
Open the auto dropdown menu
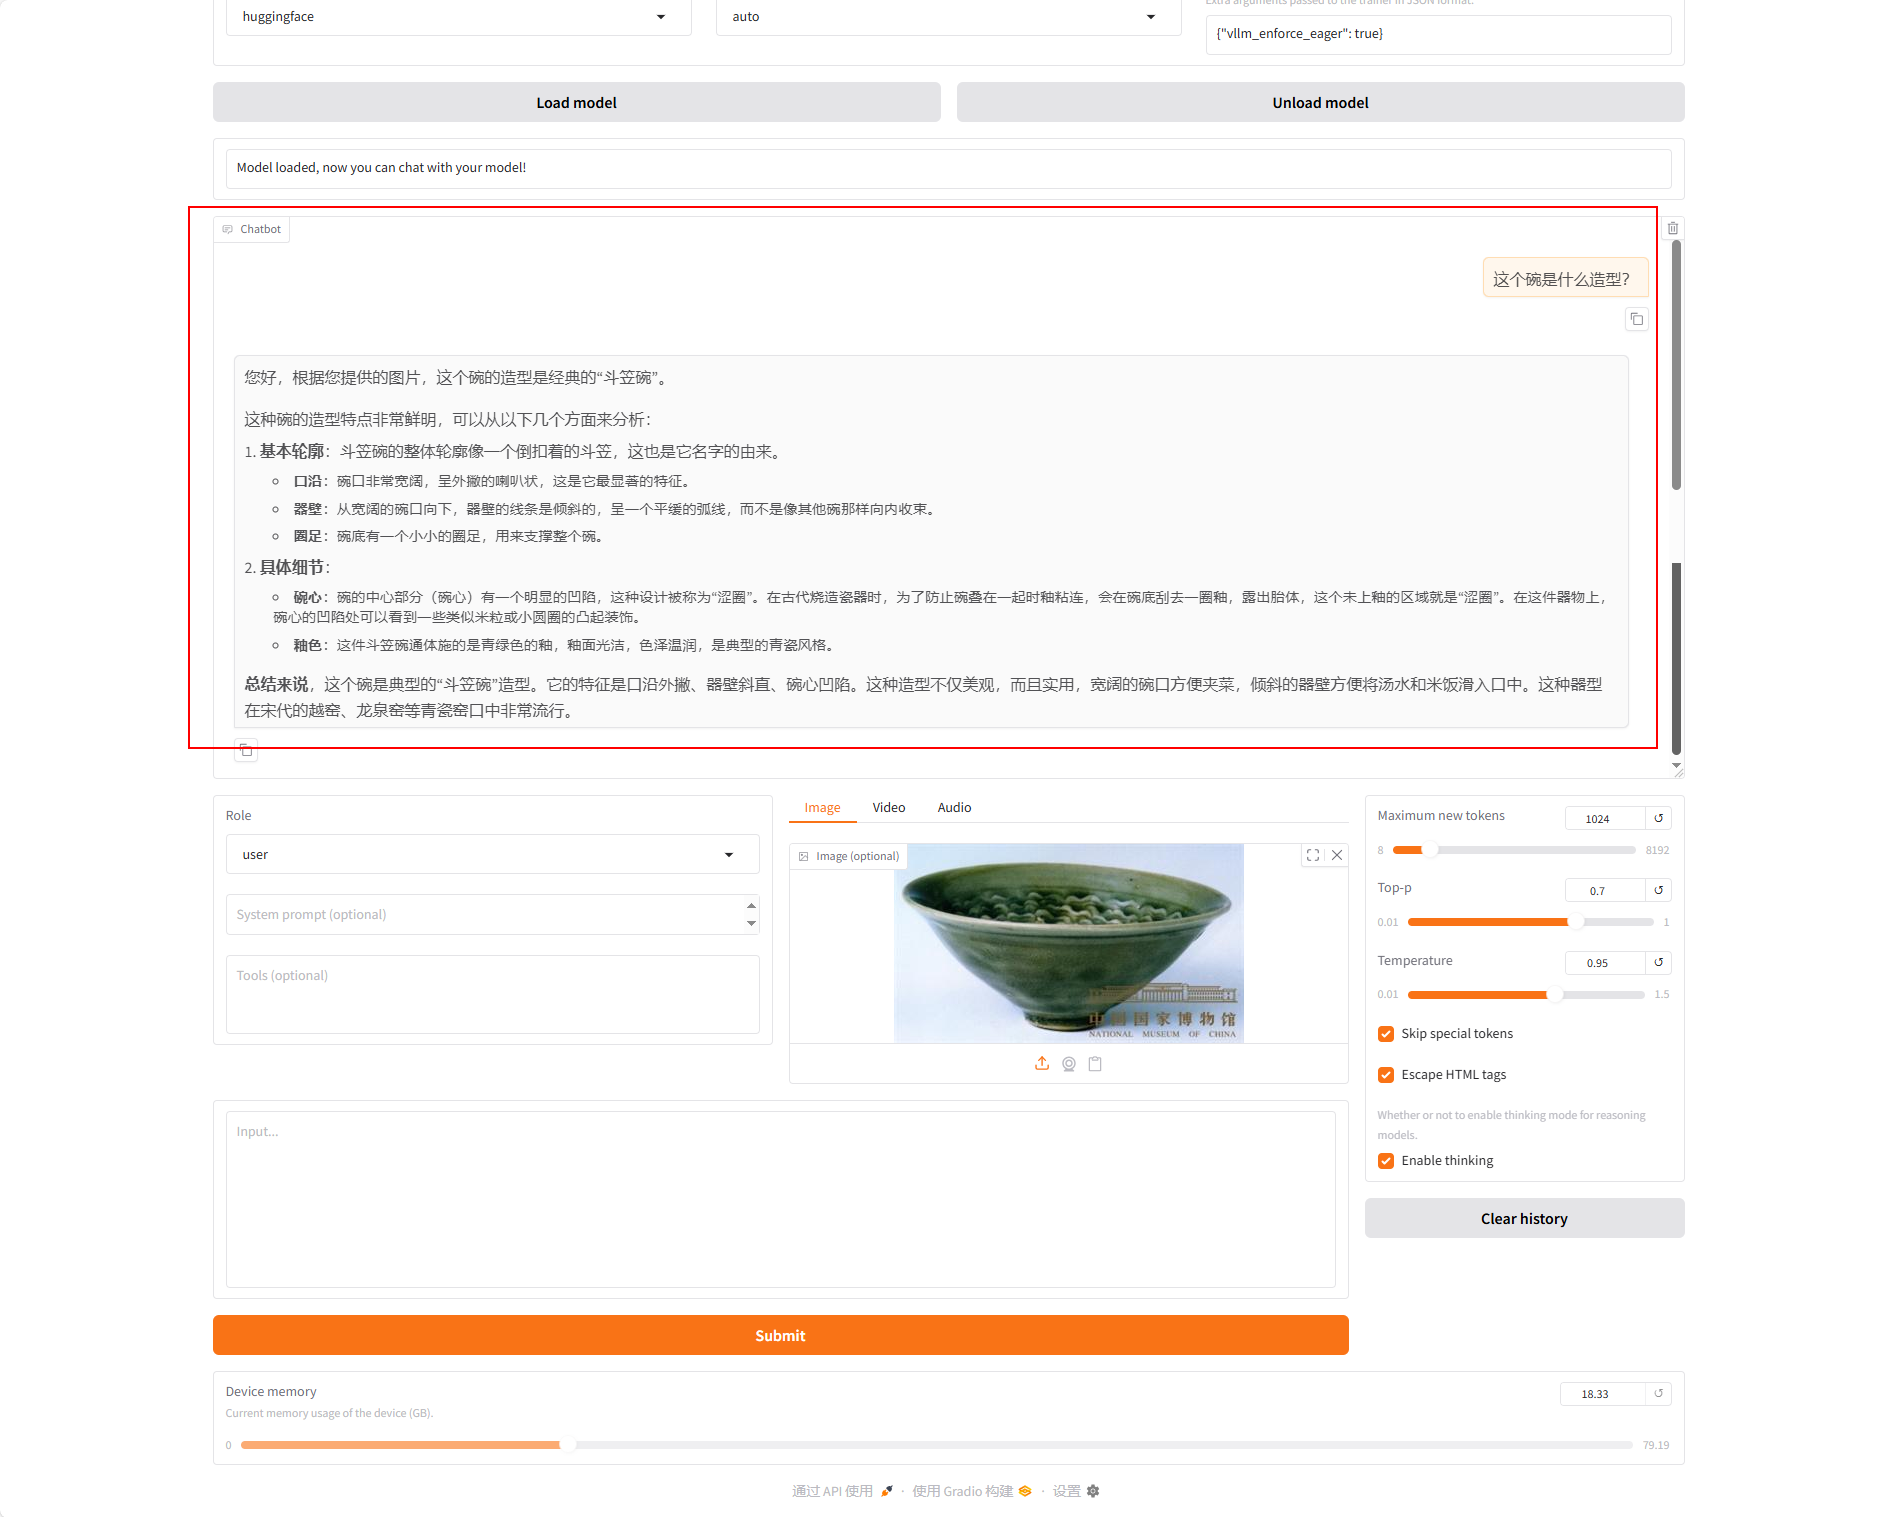coord(947,17)
